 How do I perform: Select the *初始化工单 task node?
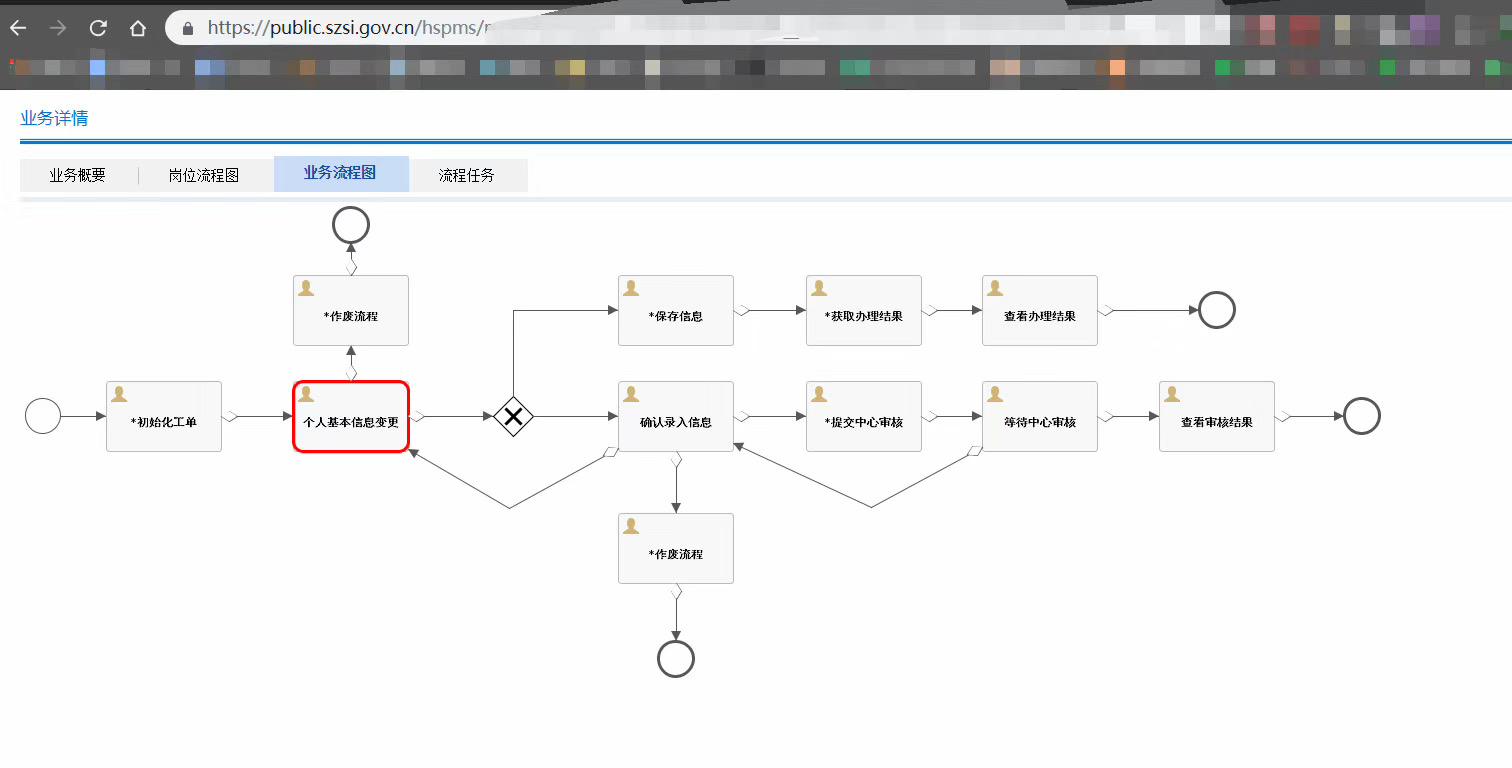(164, 416)
